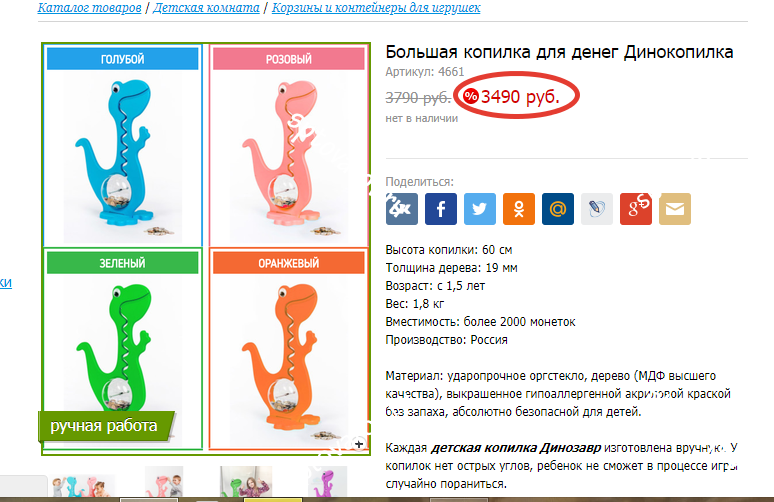Screen dimensions: 774x502
Task: Send product by email envelope icon
Action: point(674,209)
